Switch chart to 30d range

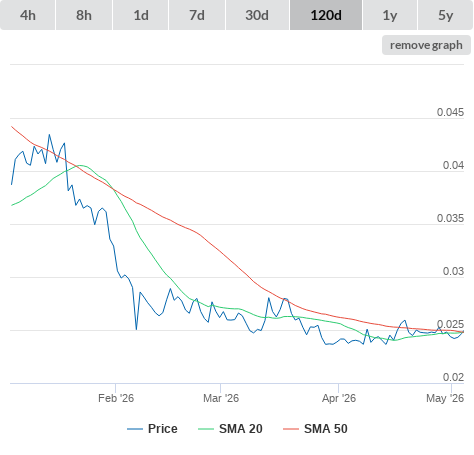[257, 15]
